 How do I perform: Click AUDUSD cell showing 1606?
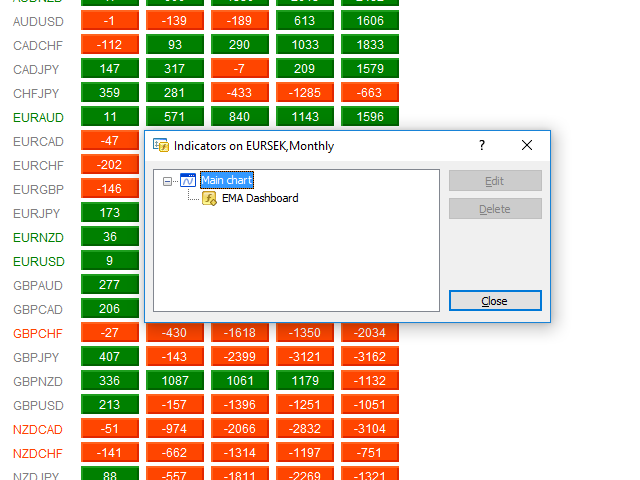(370, 21)
